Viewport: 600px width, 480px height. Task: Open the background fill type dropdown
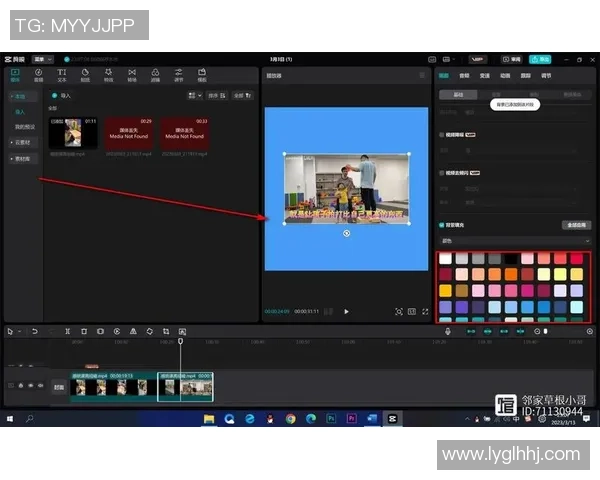click(515, 240)
